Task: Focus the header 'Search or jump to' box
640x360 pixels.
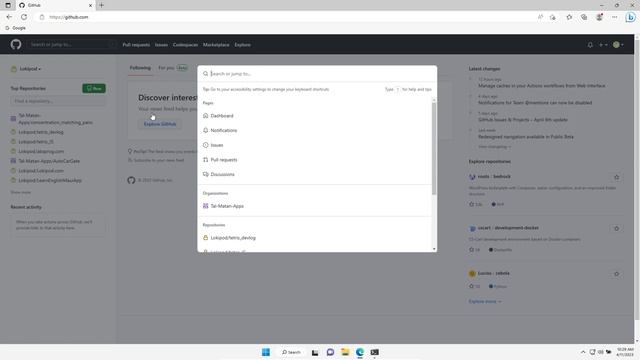Action: (x=71, y=44)
